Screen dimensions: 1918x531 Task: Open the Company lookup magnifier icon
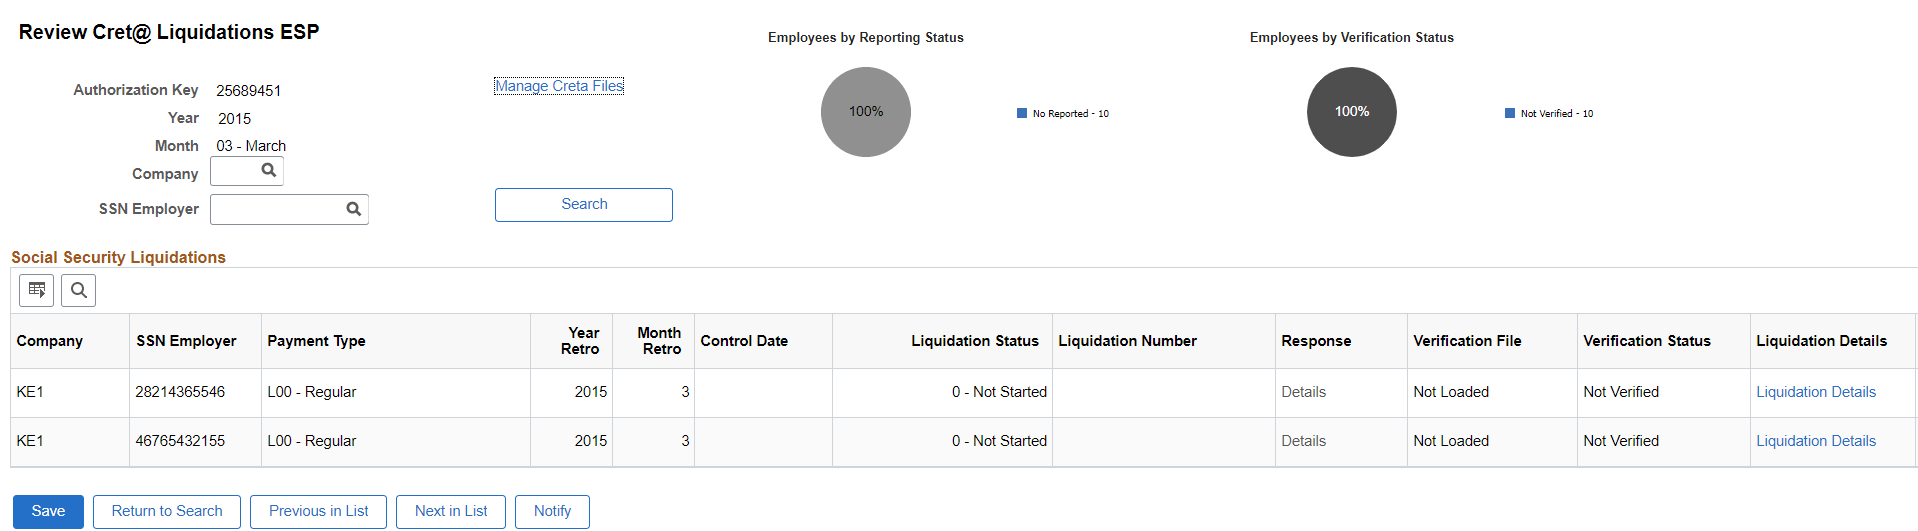(268, 171)
